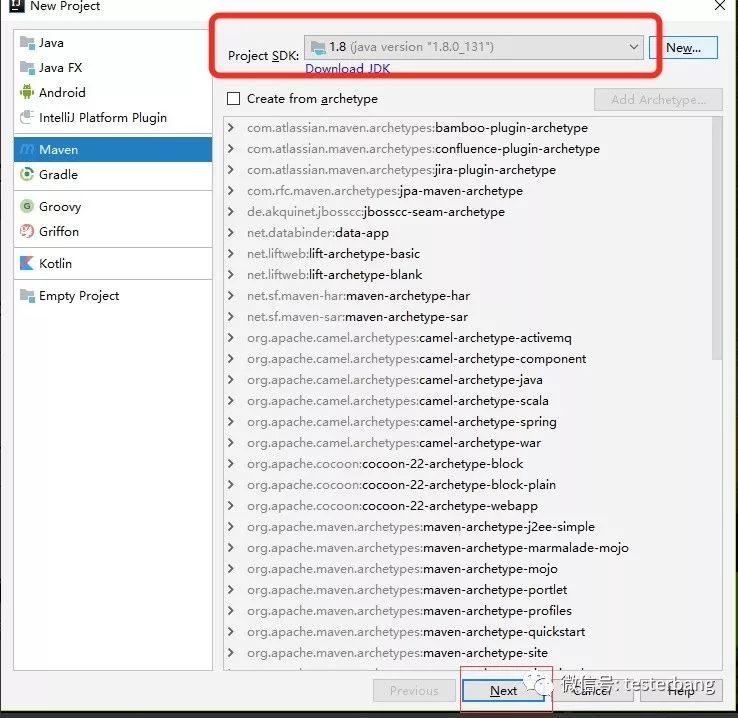
Task: Click the SDK folder icon in combo box
Action: (318, 47)
